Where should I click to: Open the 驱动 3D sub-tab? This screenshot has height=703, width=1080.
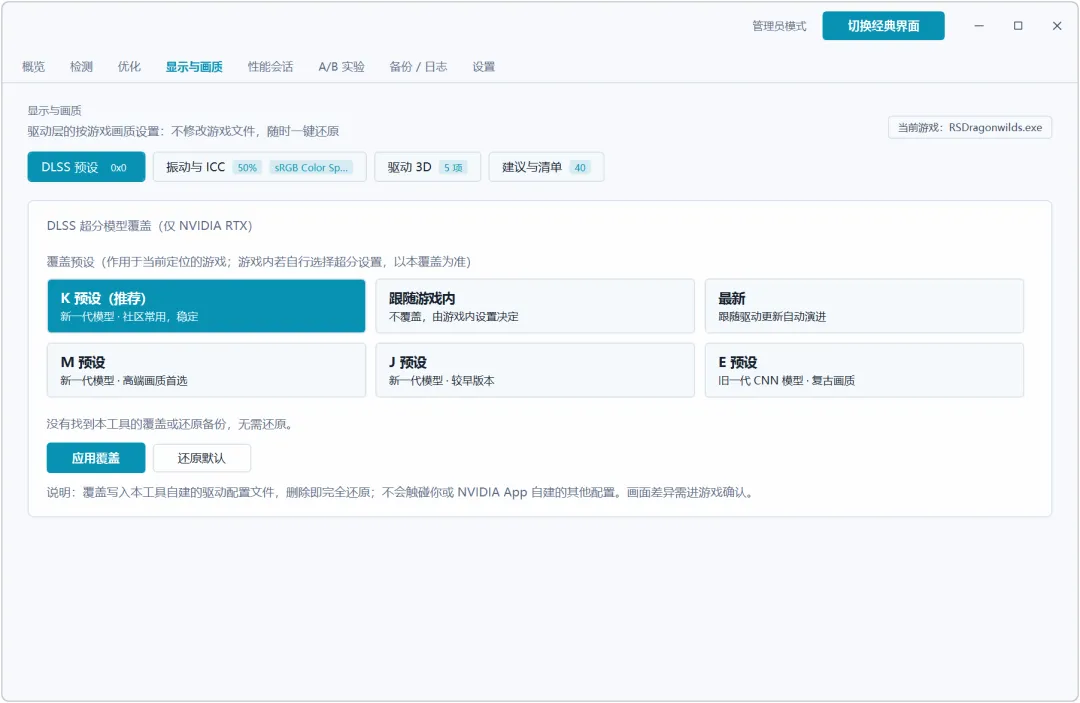[427, 167]
